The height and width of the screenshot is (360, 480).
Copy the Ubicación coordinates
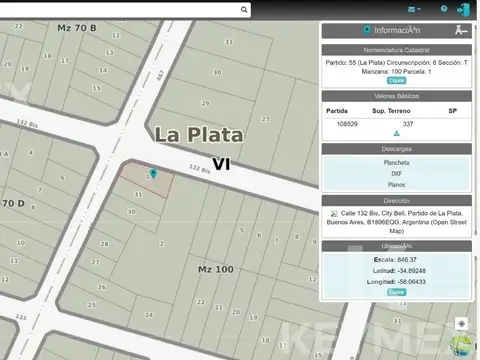pyautogui.click(x=396, y=292)
